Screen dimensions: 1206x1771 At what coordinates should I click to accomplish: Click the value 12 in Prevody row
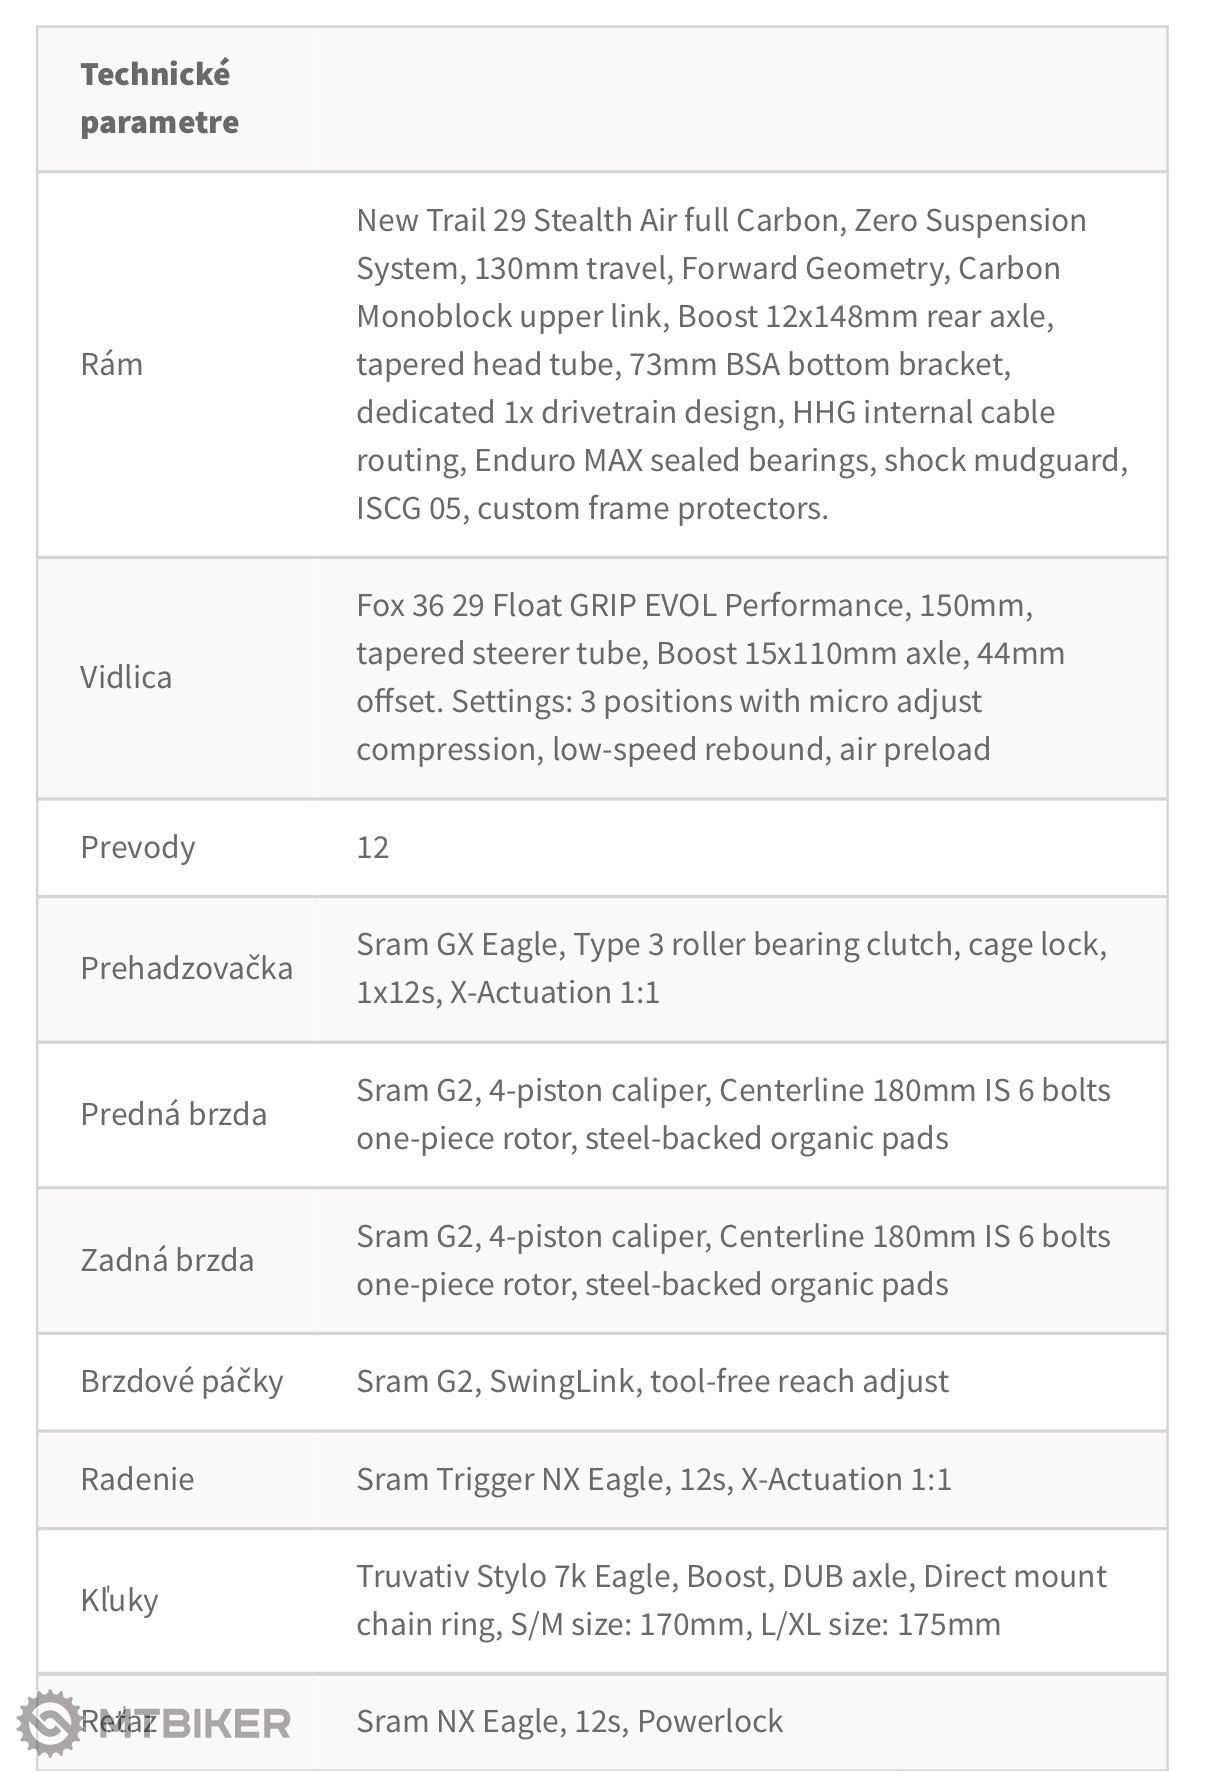click(373, 847)
